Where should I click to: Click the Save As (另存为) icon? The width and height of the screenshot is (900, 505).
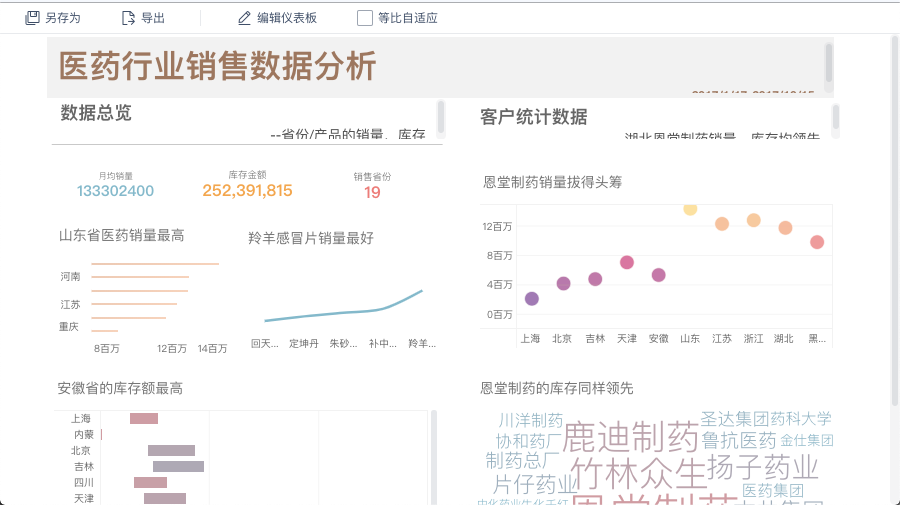point(33,18)
